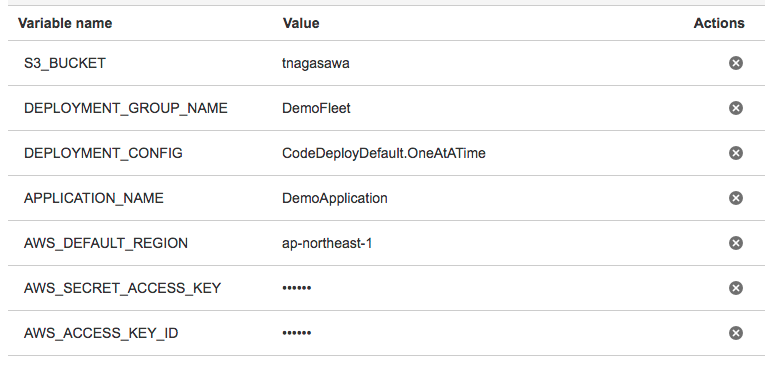Click the masked secret access key value
777x365 pixels.
(296, 288)
